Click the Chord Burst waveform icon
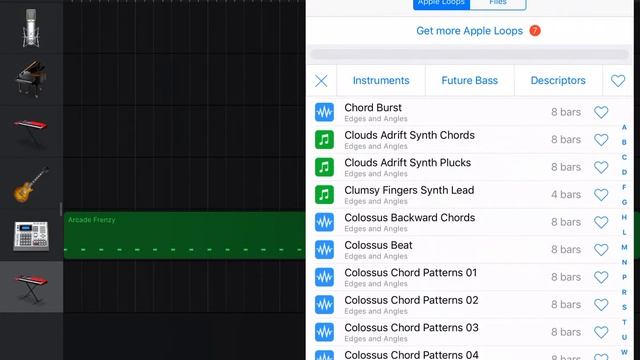 (x=324, y=112)
